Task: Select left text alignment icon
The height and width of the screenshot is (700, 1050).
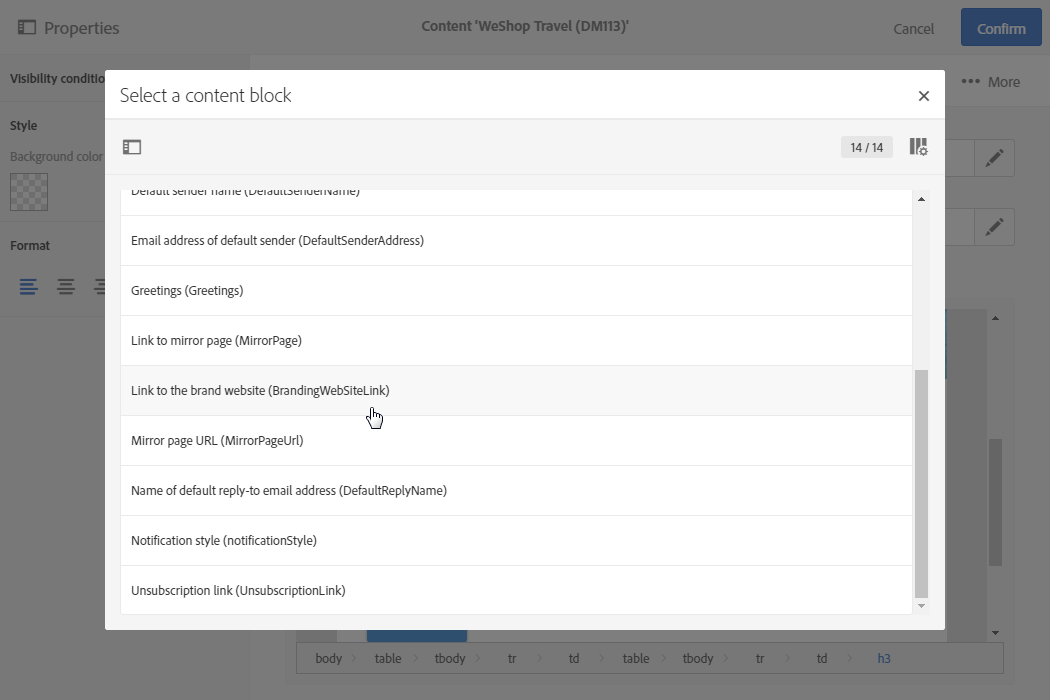Action: point(29,287)
